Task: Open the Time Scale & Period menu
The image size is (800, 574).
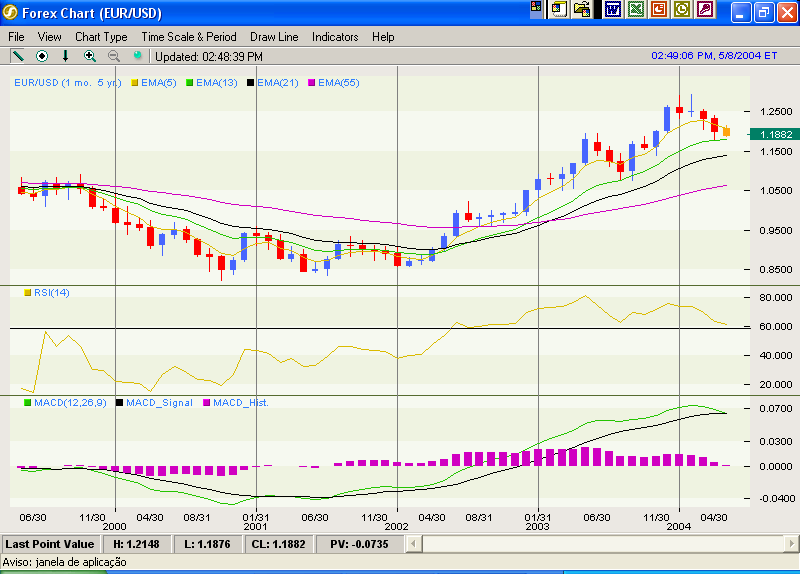Action: 189,37
